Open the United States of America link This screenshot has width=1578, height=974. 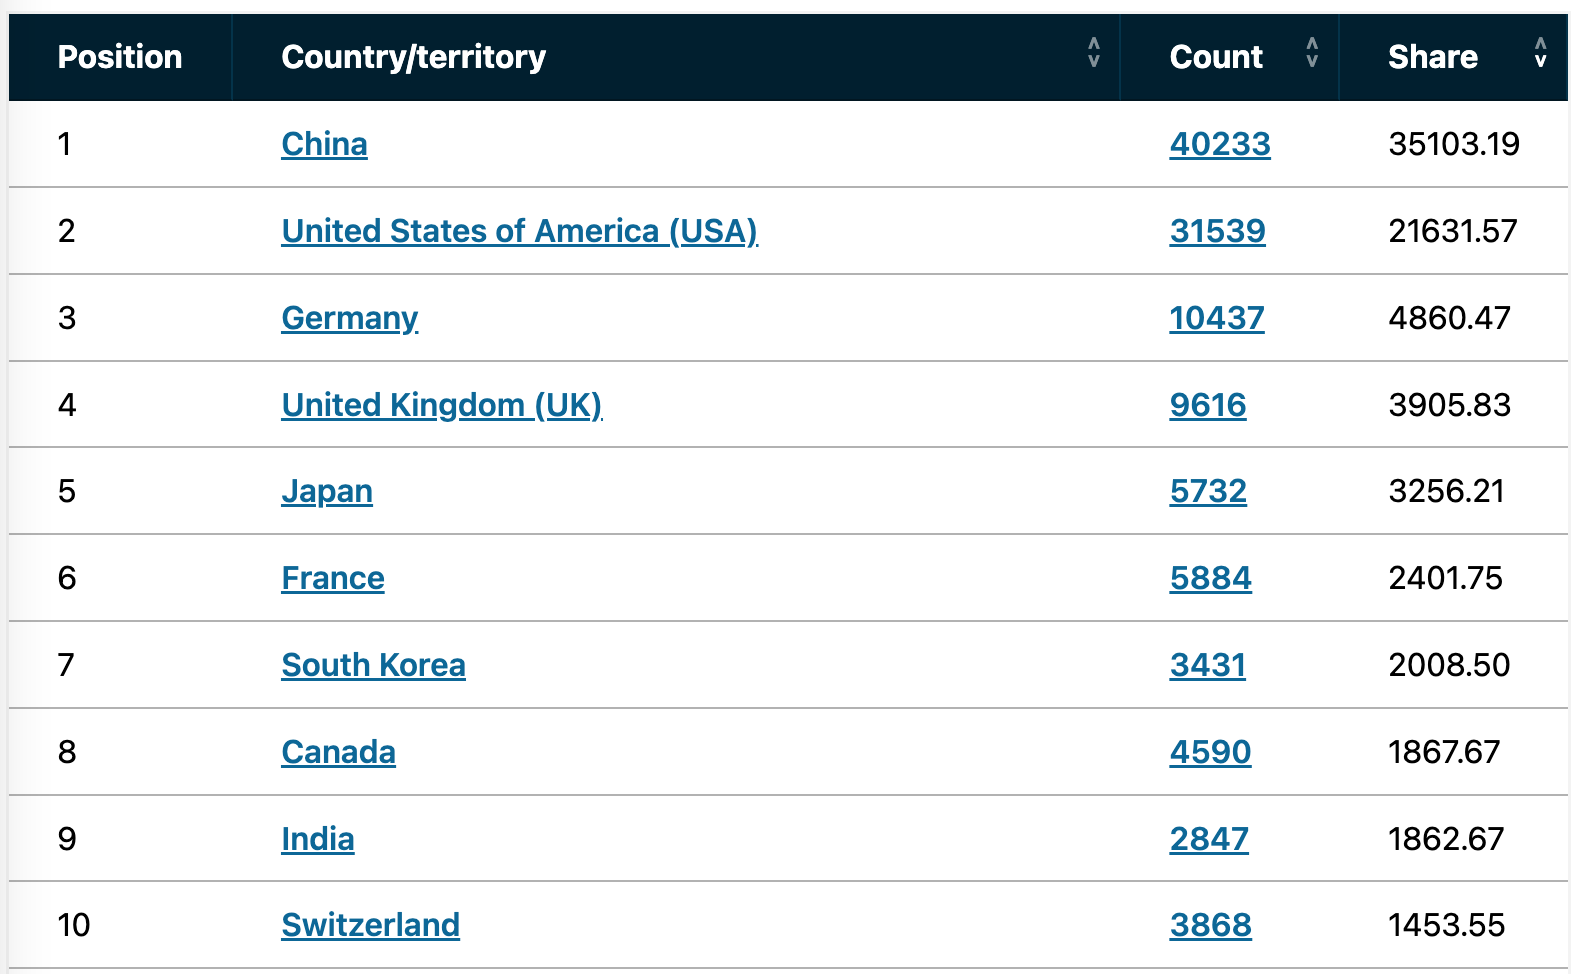pos(519,230)
